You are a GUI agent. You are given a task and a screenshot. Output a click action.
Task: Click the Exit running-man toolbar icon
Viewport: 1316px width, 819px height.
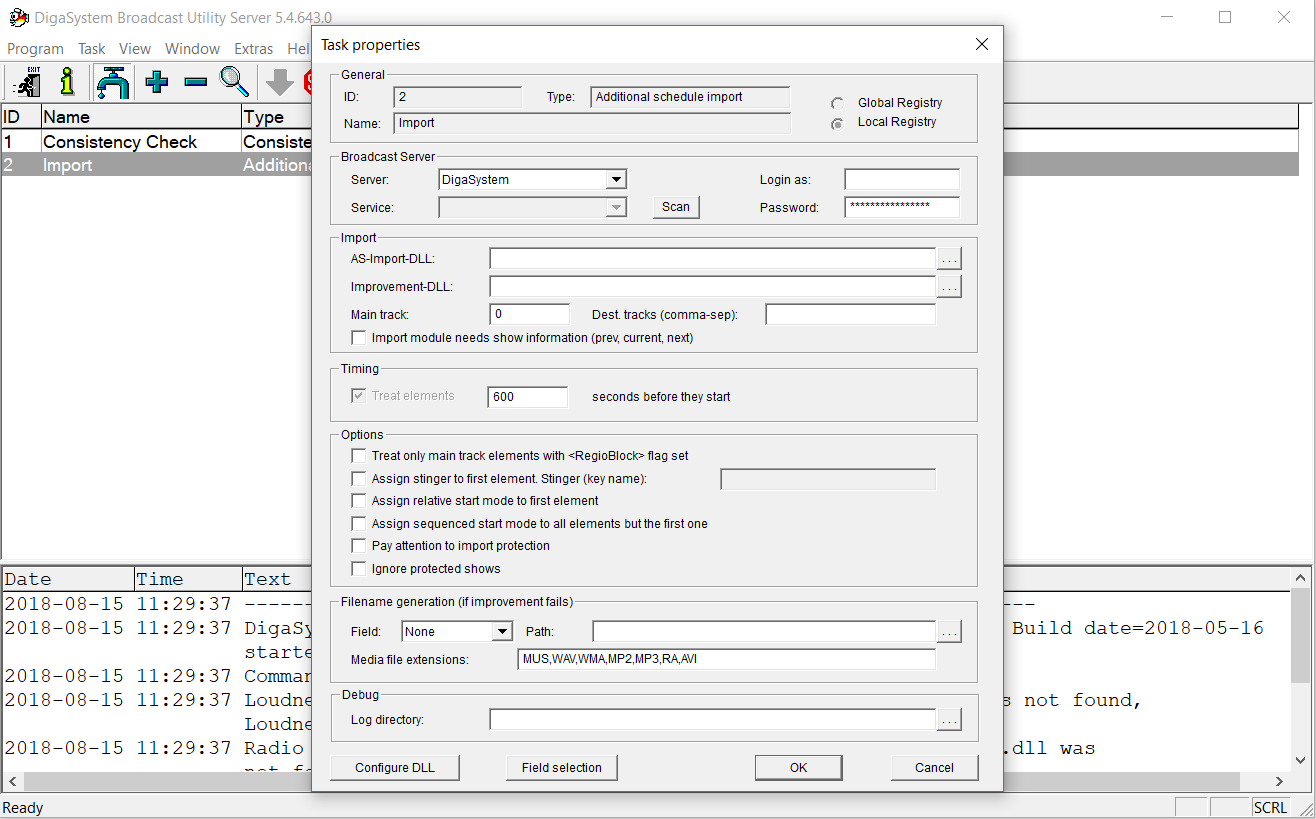pos(27,82)
